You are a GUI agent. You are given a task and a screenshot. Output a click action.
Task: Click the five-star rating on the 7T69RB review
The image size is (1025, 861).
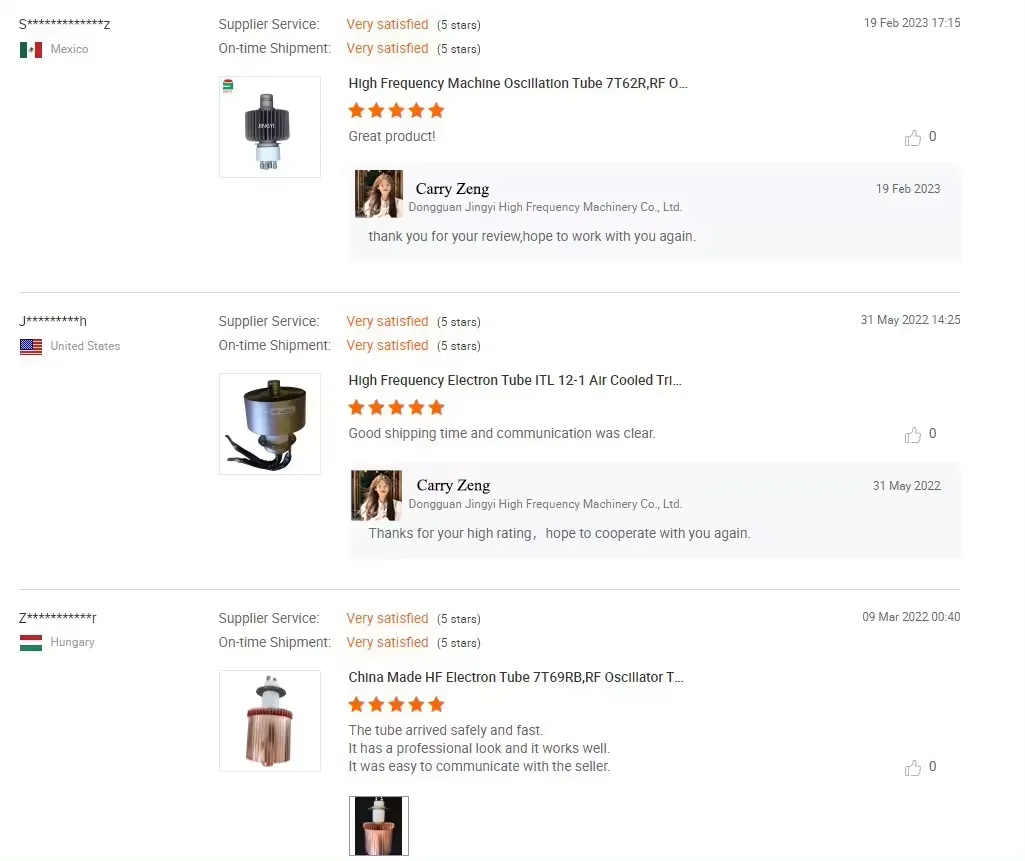[x=396, y=705]
